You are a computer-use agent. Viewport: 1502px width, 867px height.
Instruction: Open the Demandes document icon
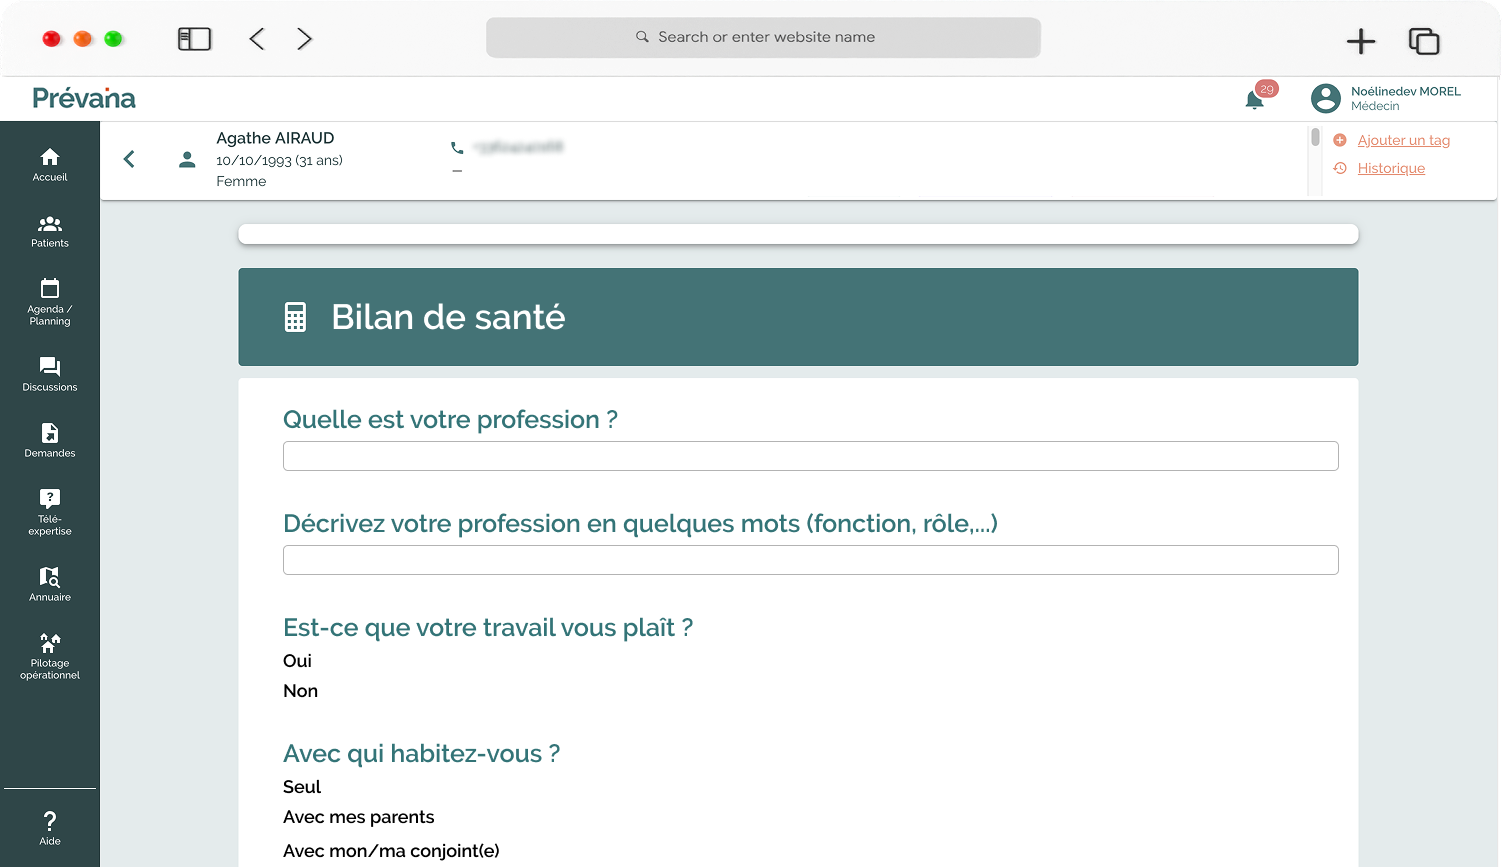pyautogui.click(x=50, y=433)
